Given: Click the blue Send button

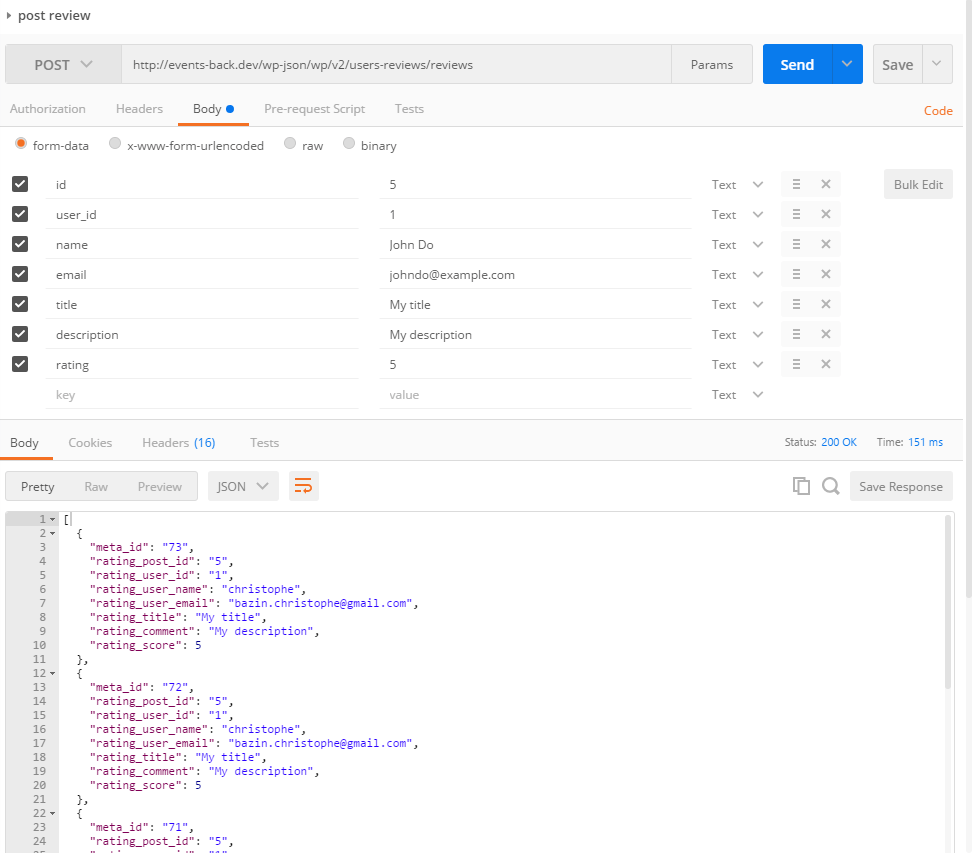Looking at the screenshot, I should 797,64.
